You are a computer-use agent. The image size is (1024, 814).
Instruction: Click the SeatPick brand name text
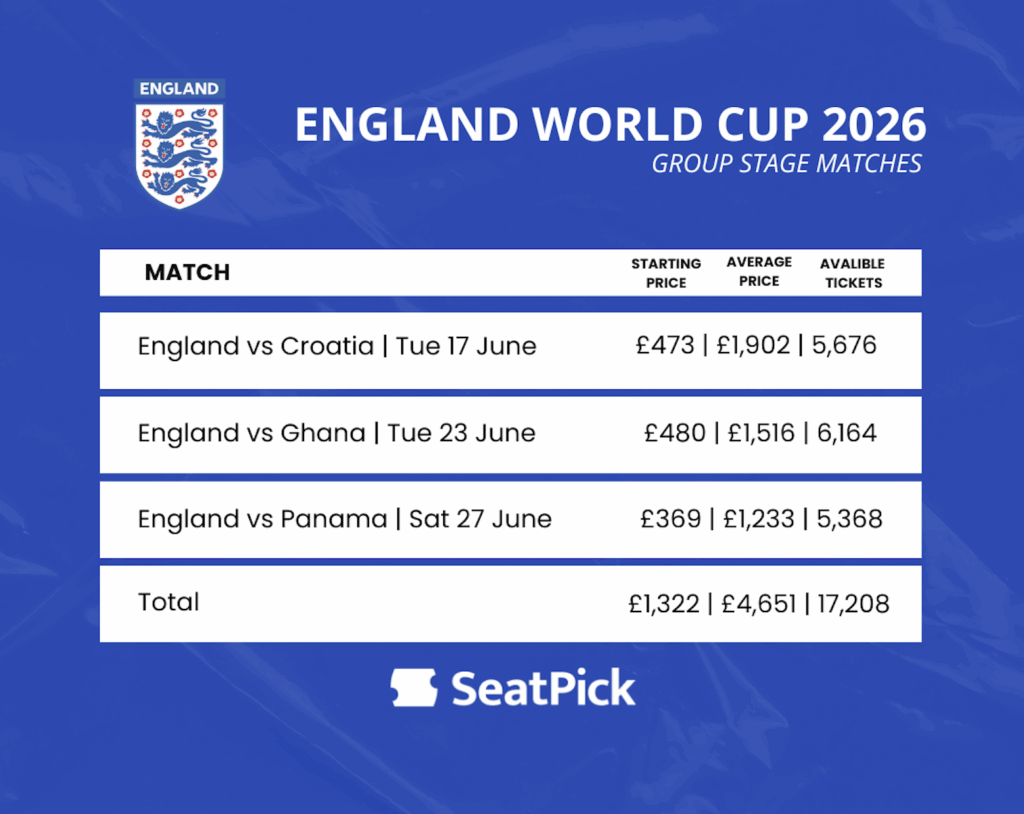pyautogui.click(x=543, y=689)
